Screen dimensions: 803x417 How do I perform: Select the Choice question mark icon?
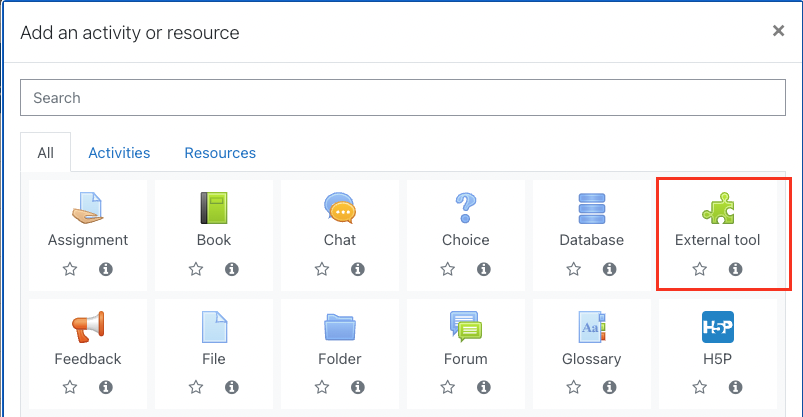tap(466, 208)
